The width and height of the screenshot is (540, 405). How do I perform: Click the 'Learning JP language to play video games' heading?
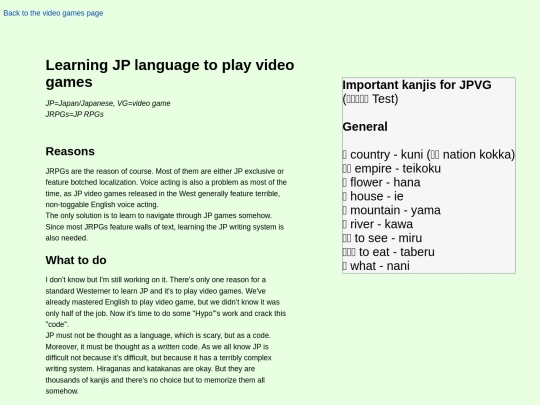(170, 73)
